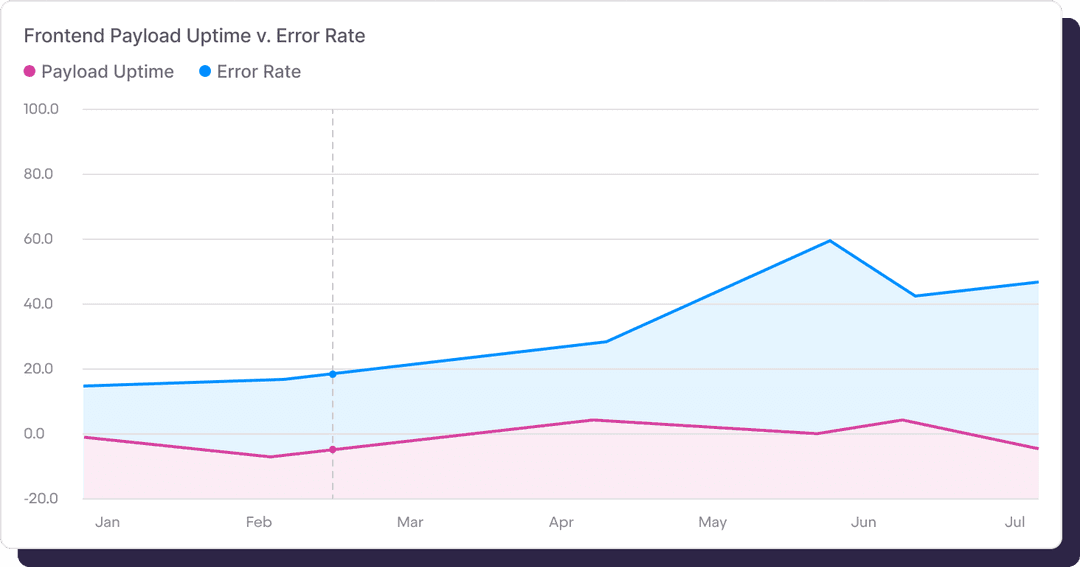Click the 100.0 y-axis label
This screenshot has width=1080, height=567.
[x=41, y=109]
